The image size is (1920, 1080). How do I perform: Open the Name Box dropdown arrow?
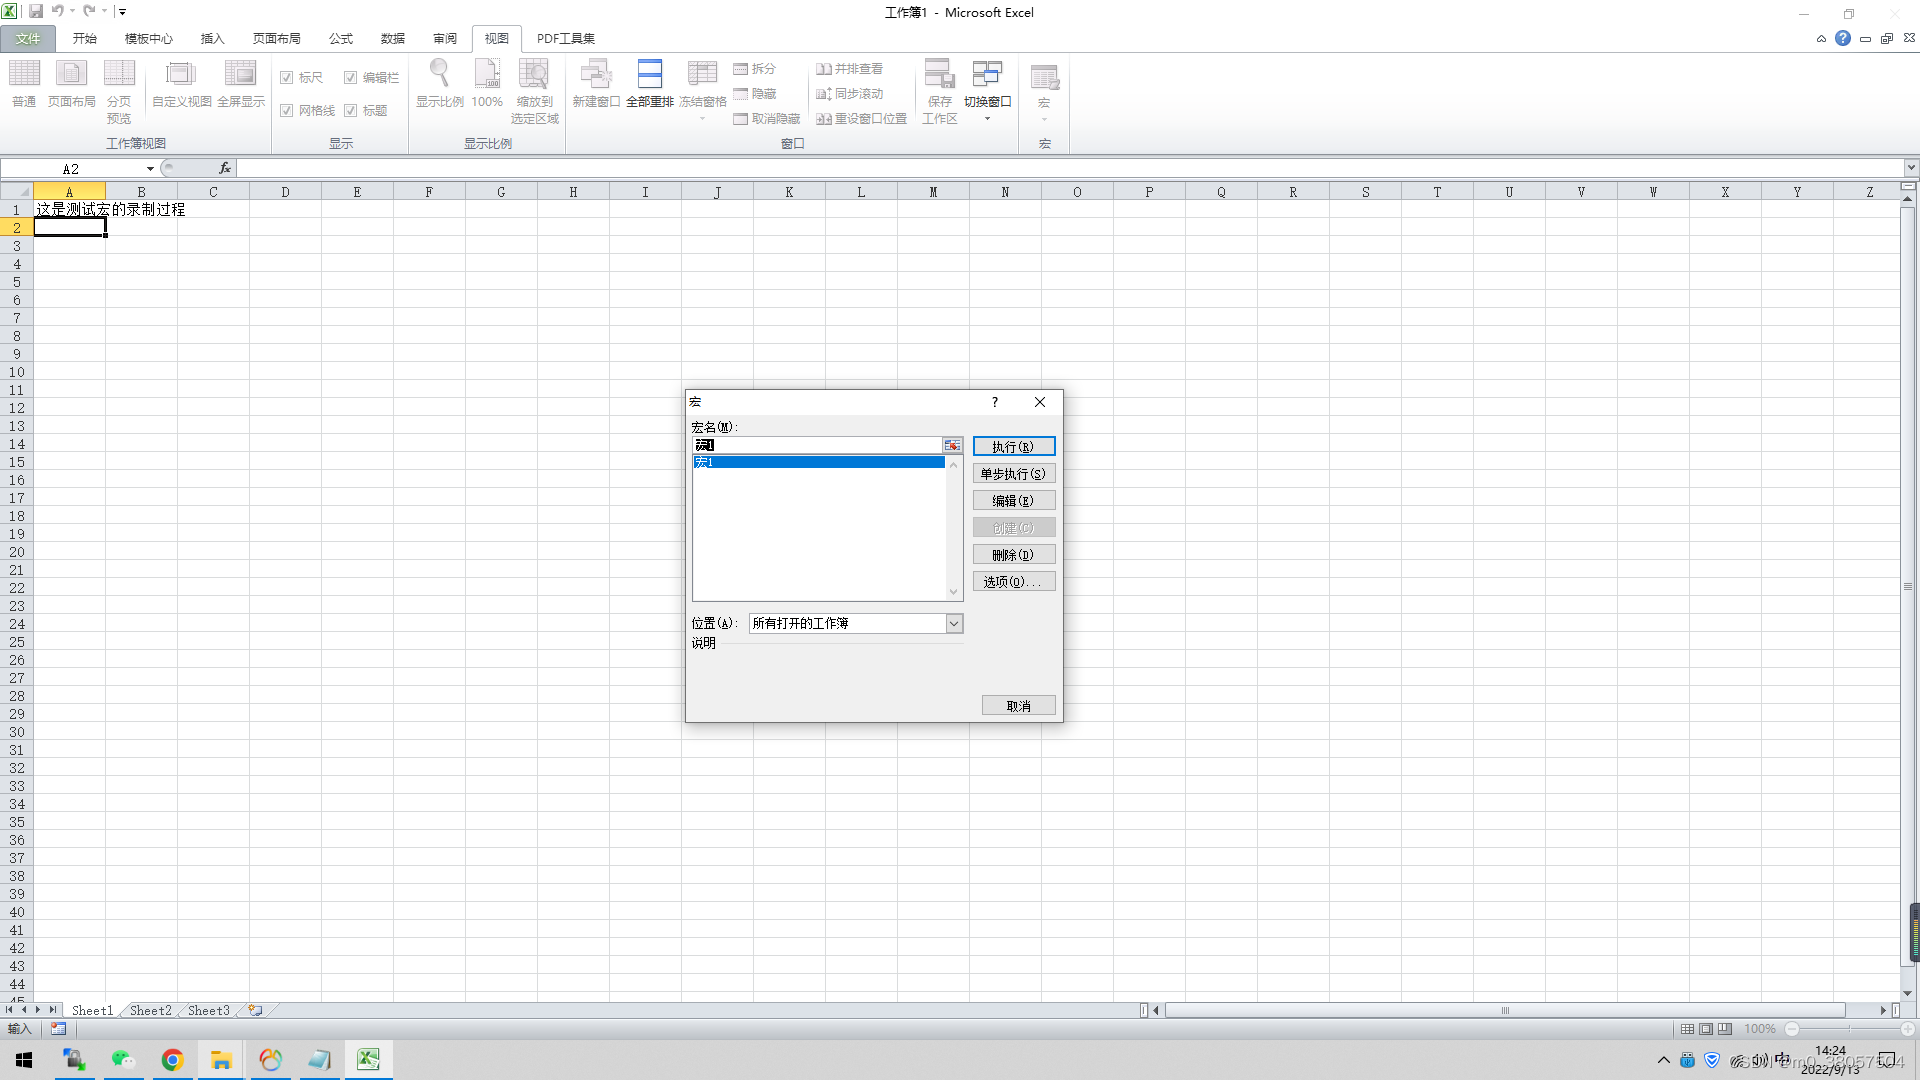150,169
